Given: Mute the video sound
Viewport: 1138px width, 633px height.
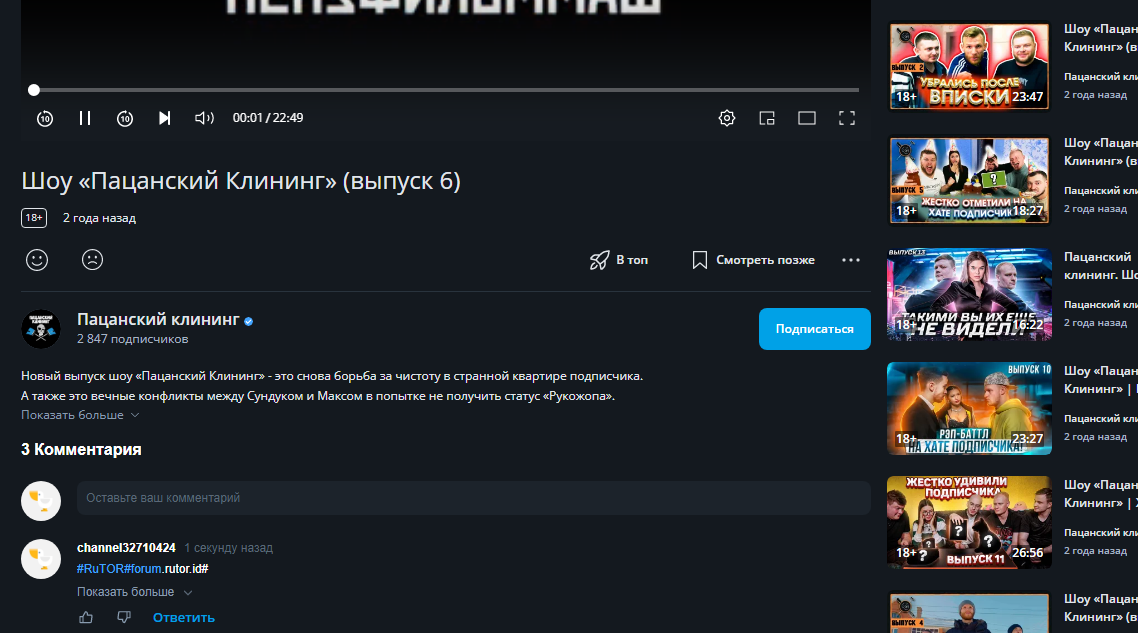Looking at the screenshot, I should click(x=204, y=118).
